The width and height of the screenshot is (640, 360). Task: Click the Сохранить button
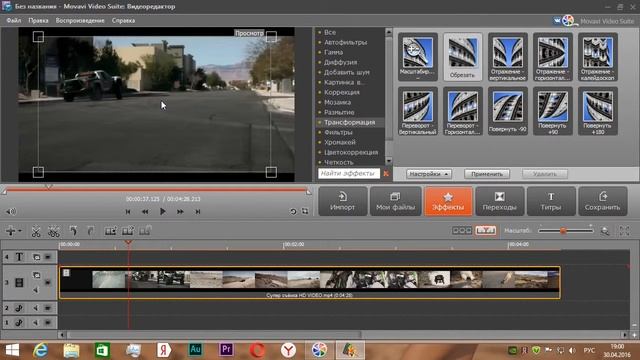[602, 201]
